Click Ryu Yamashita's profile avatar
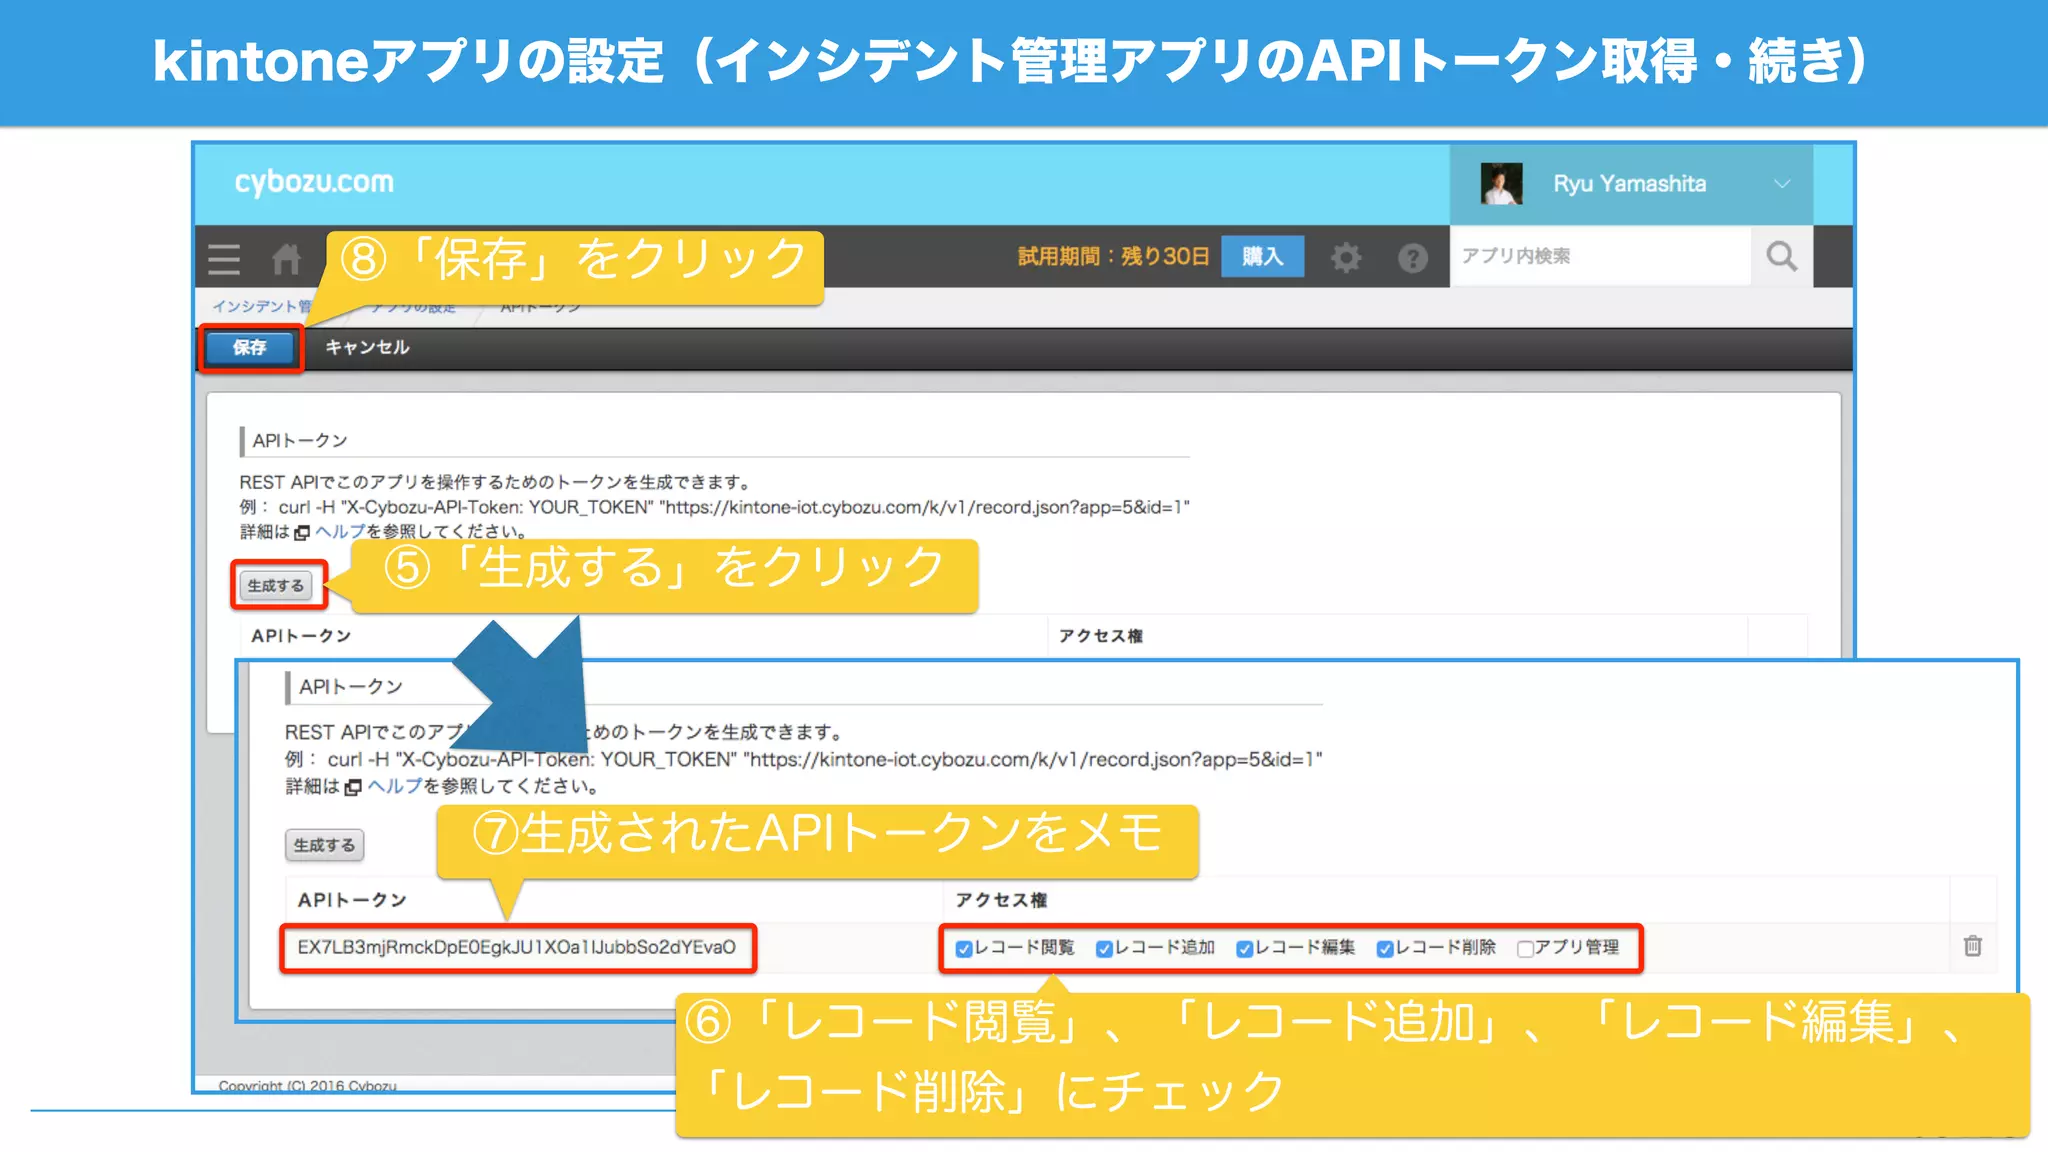Viewport: 2048px width, 1152px height. tap(1501, 184)
